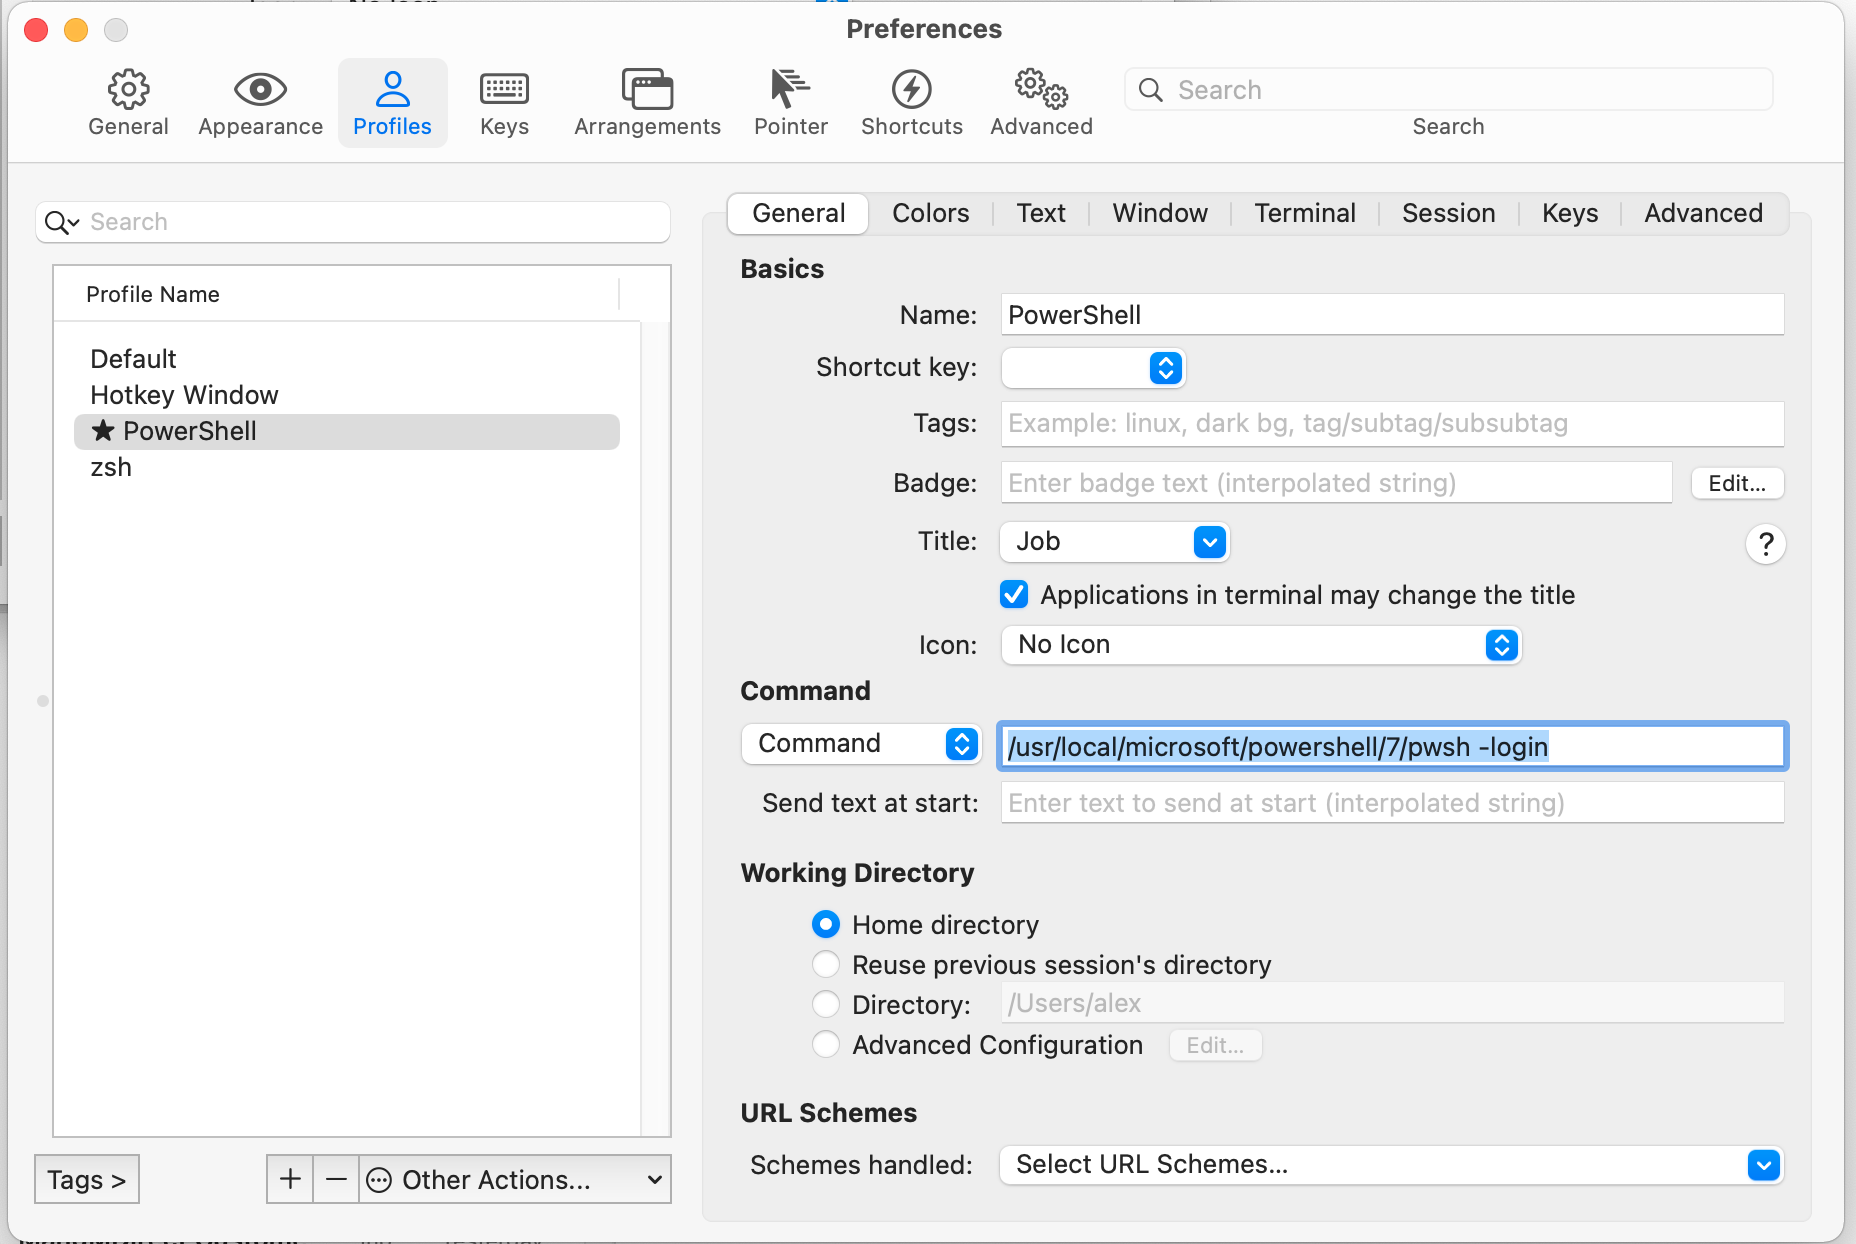Open the Appearance preferences pane
The image size is (1856, 1244).
coord(260,100)
